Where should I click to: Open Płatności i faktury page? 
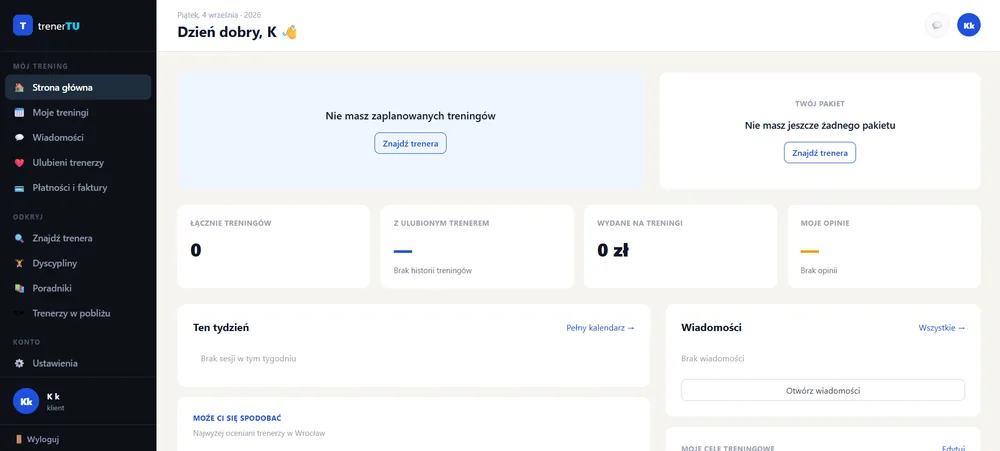[78, 188]
